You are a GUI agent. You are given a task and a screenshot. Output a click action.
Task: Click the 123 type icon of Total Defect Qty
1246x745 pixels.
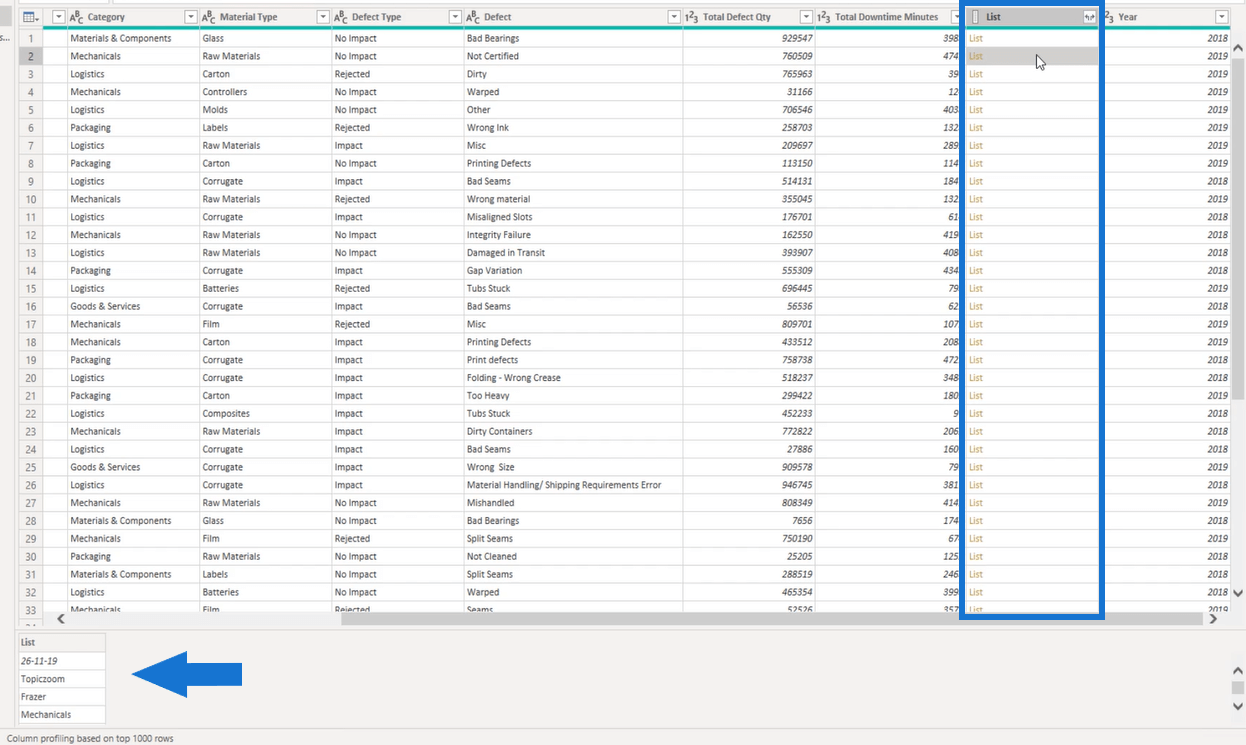[x=691, y=17]
